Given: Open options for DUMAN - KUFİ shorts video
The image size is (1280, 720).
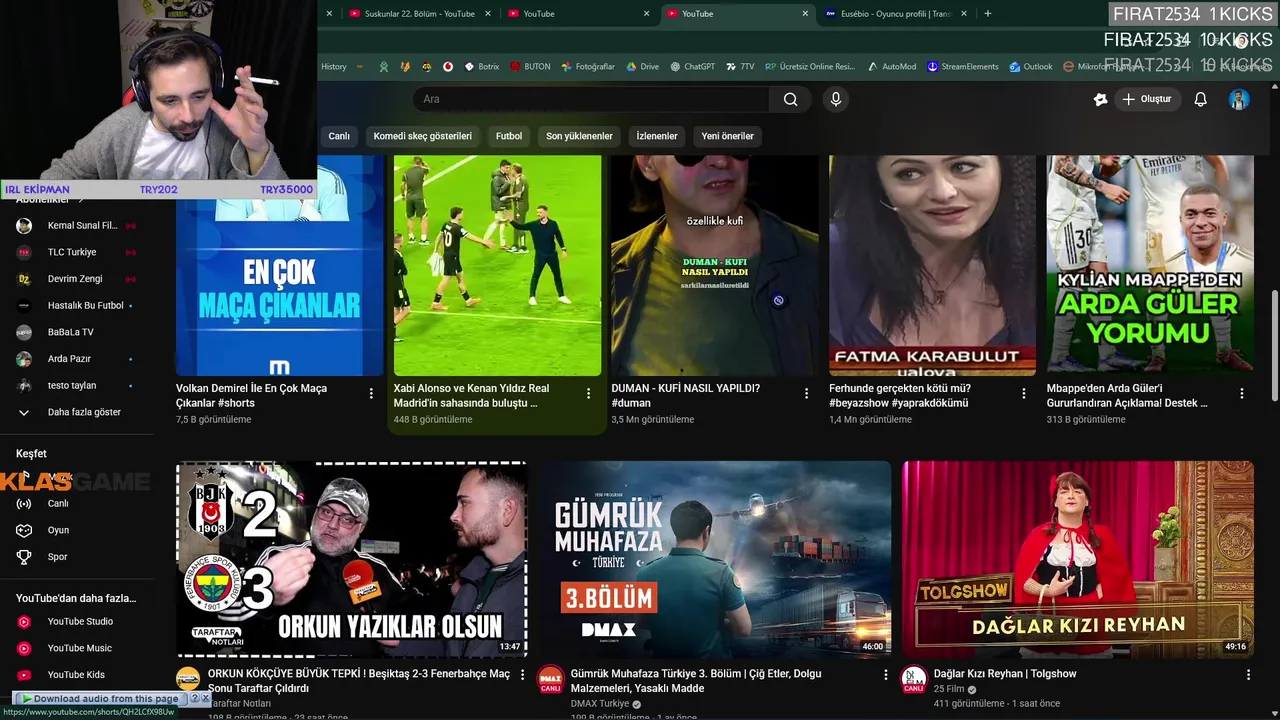Looking at the screenshot, I should (806, 394).
